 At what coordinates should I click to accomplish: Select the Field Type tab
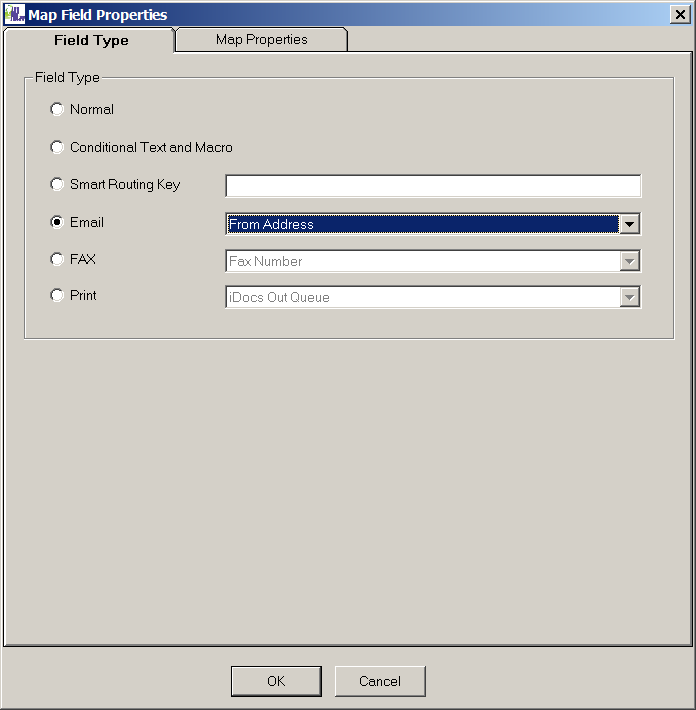coord(91,40)
